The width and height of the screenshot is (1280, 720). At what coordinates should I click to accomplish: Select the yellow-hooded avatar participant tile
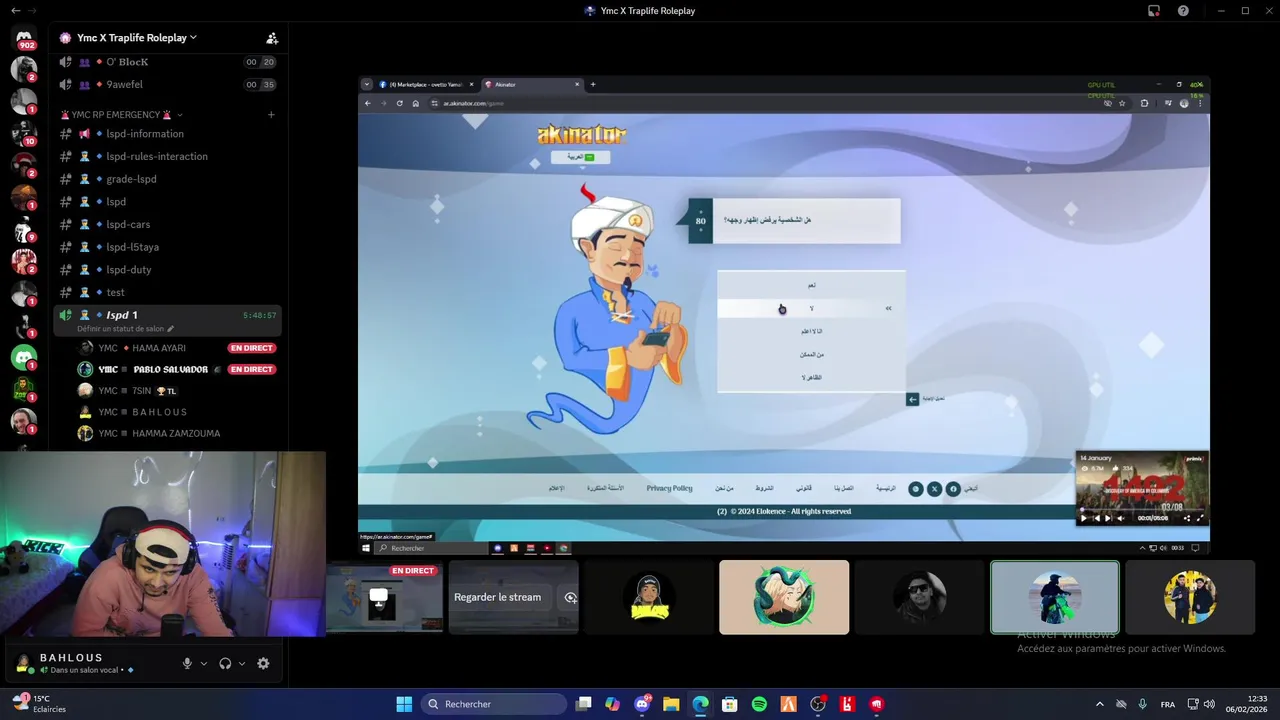click(x=649, y=597)
